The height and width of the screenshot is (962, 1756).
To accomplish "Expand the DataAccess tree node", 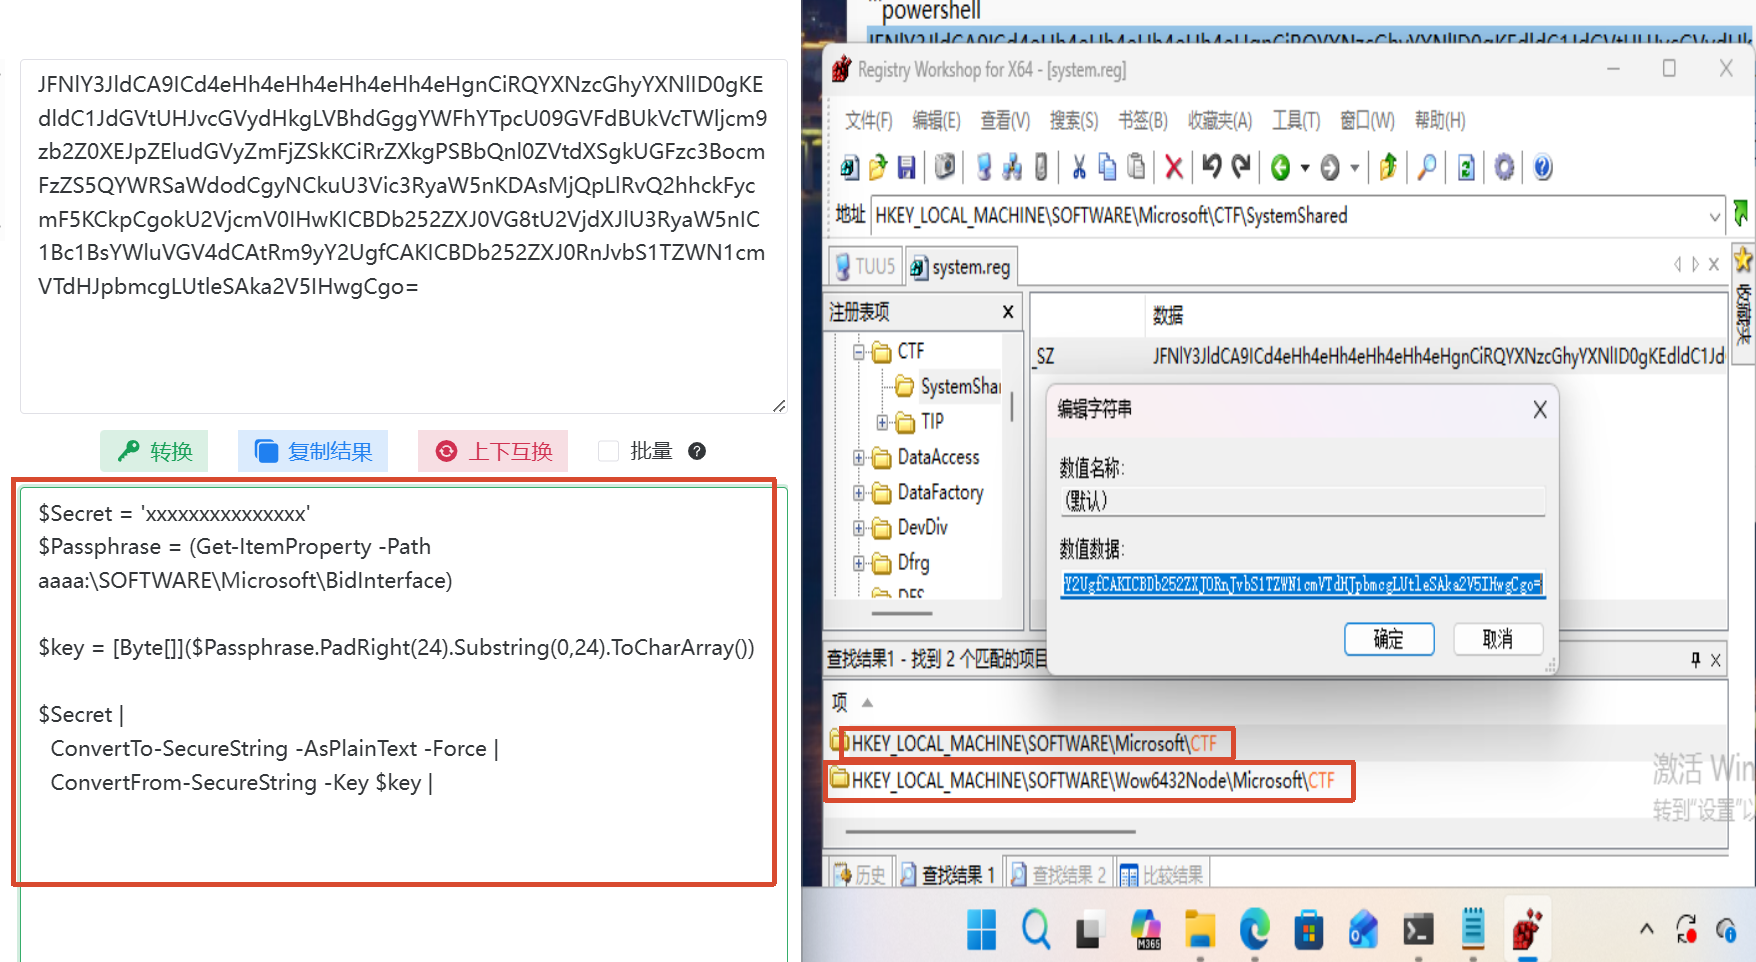I will (x=858, y=457).
